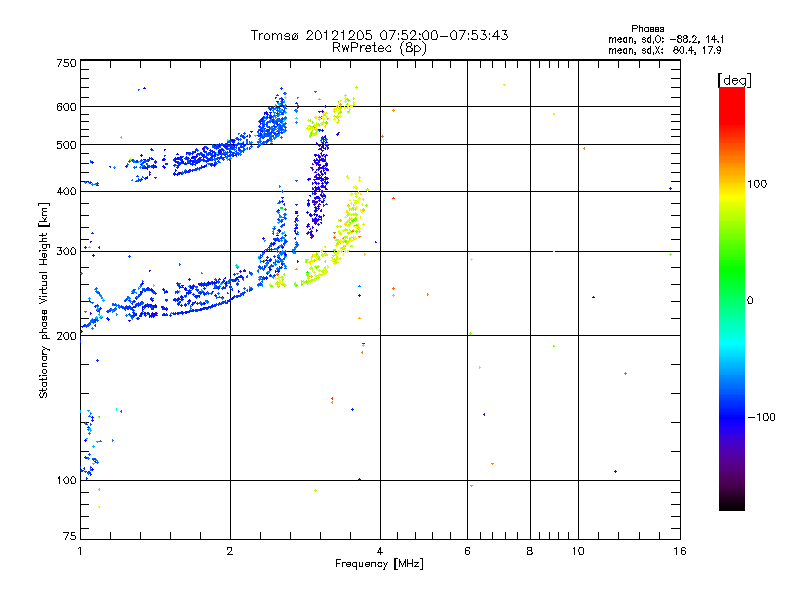
Task: Click the '10' frequency axis tick label
Action: click(578, 551)
